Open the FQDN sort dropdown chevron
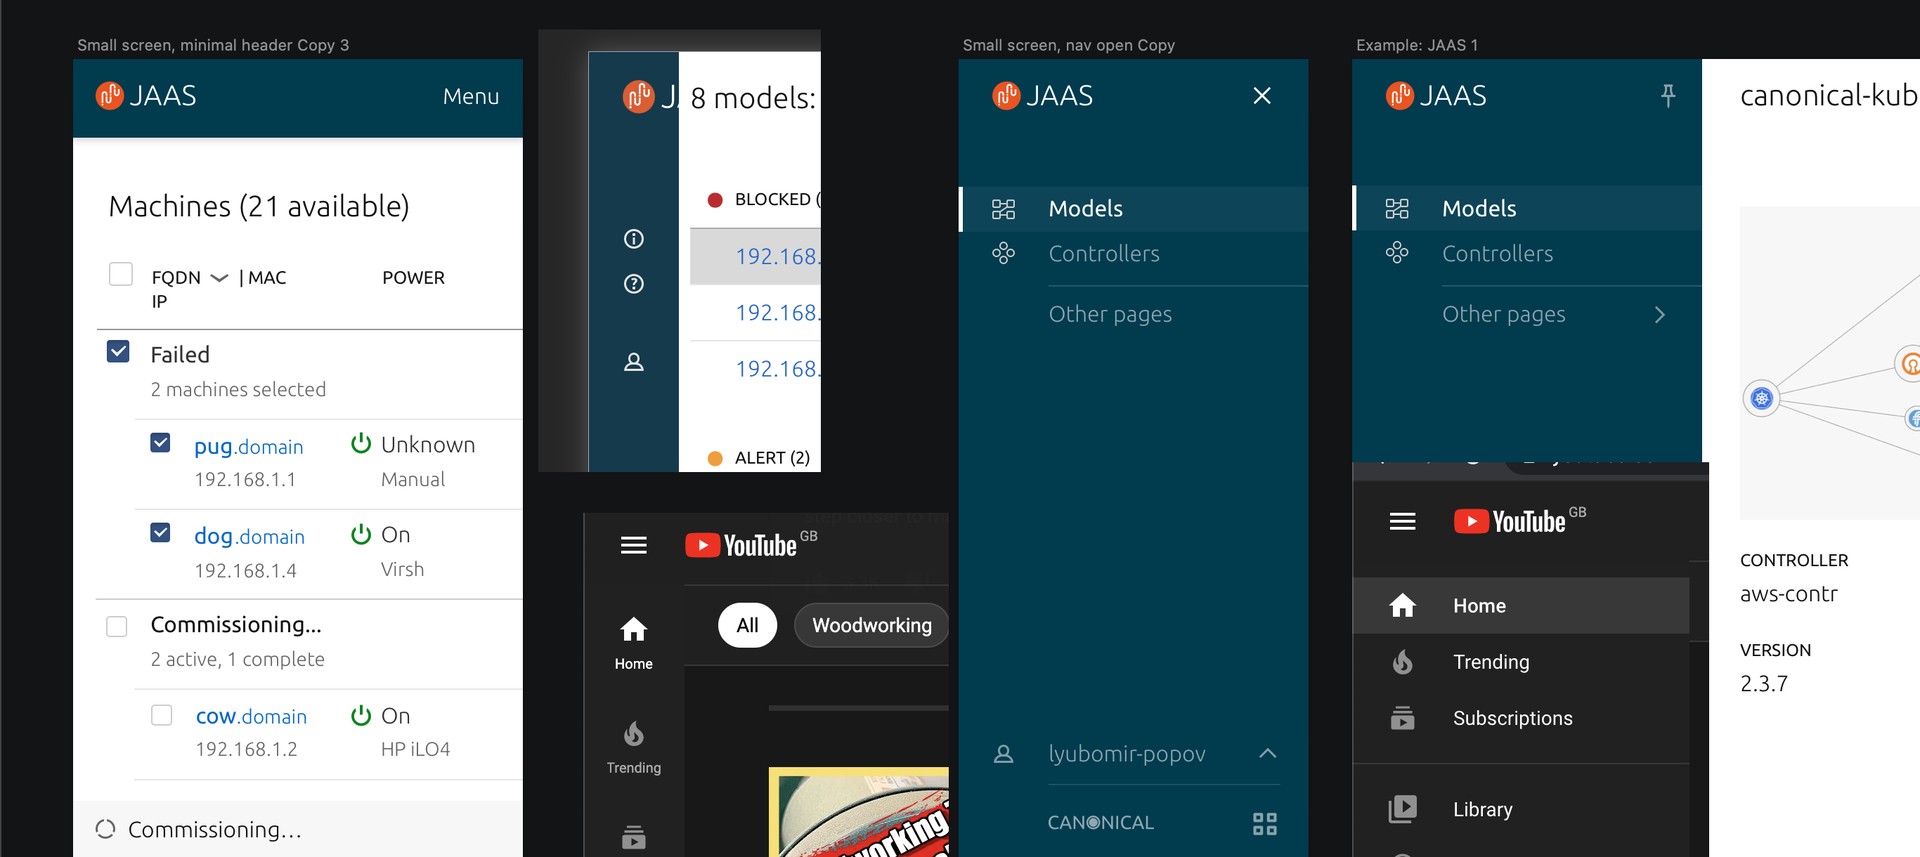Viewport: 1920px width, 857px height. tap(220, 278)
